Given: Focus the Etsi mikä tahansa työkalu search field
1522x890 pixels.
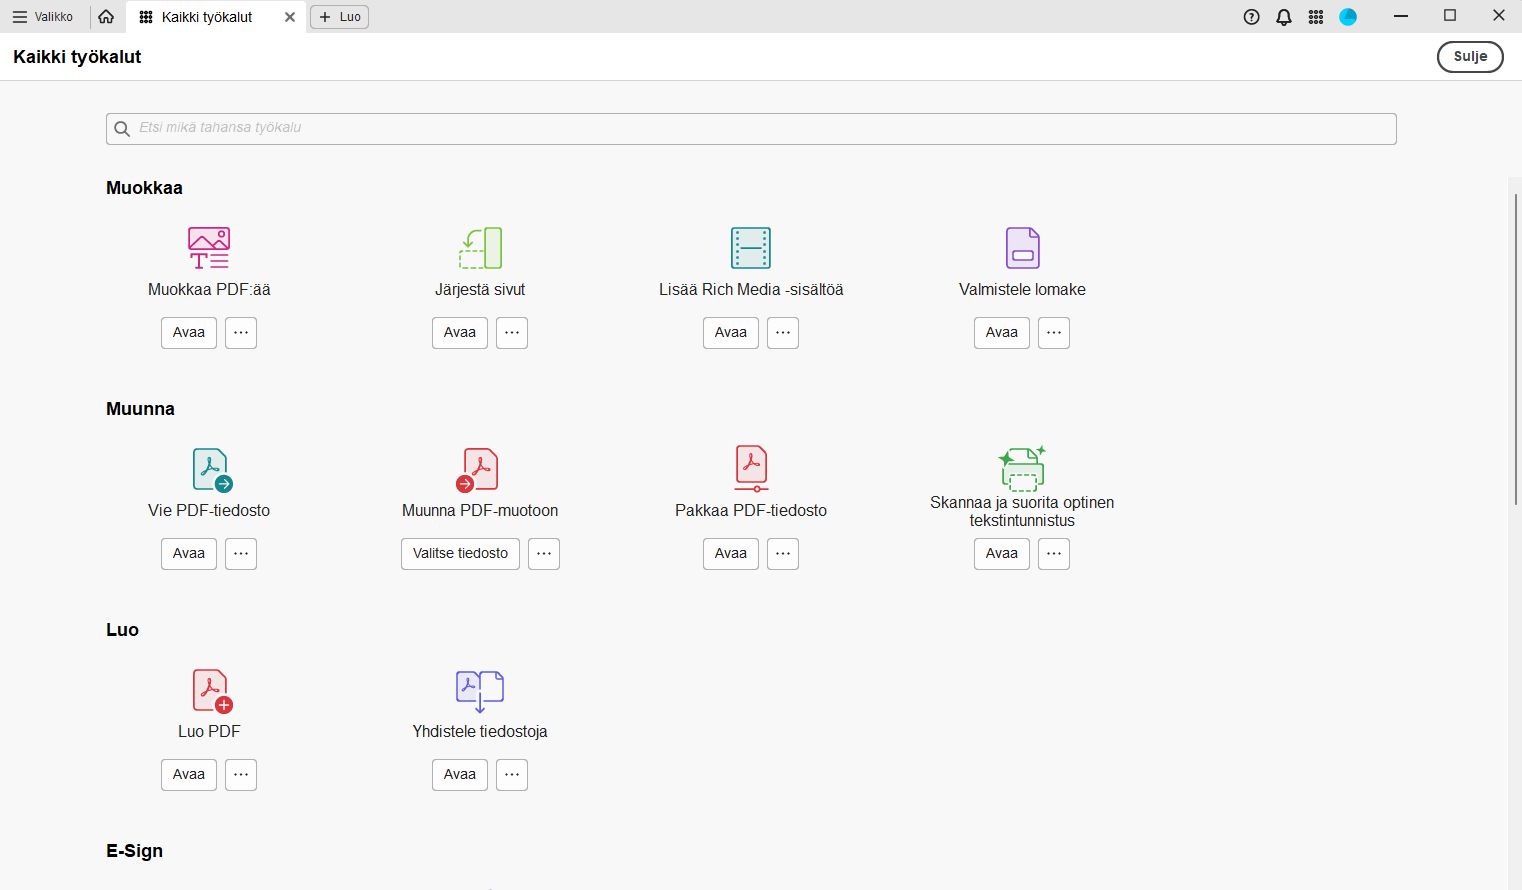Looking at the screenshot, I should [751, 129].
